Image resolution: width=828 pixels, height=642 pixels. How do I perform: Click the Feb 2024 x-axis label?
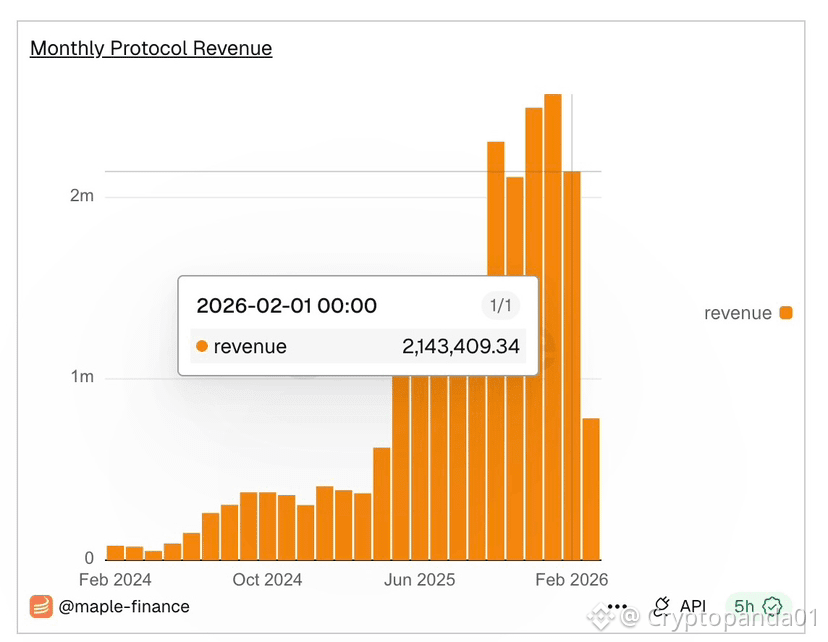click(115, 580)
